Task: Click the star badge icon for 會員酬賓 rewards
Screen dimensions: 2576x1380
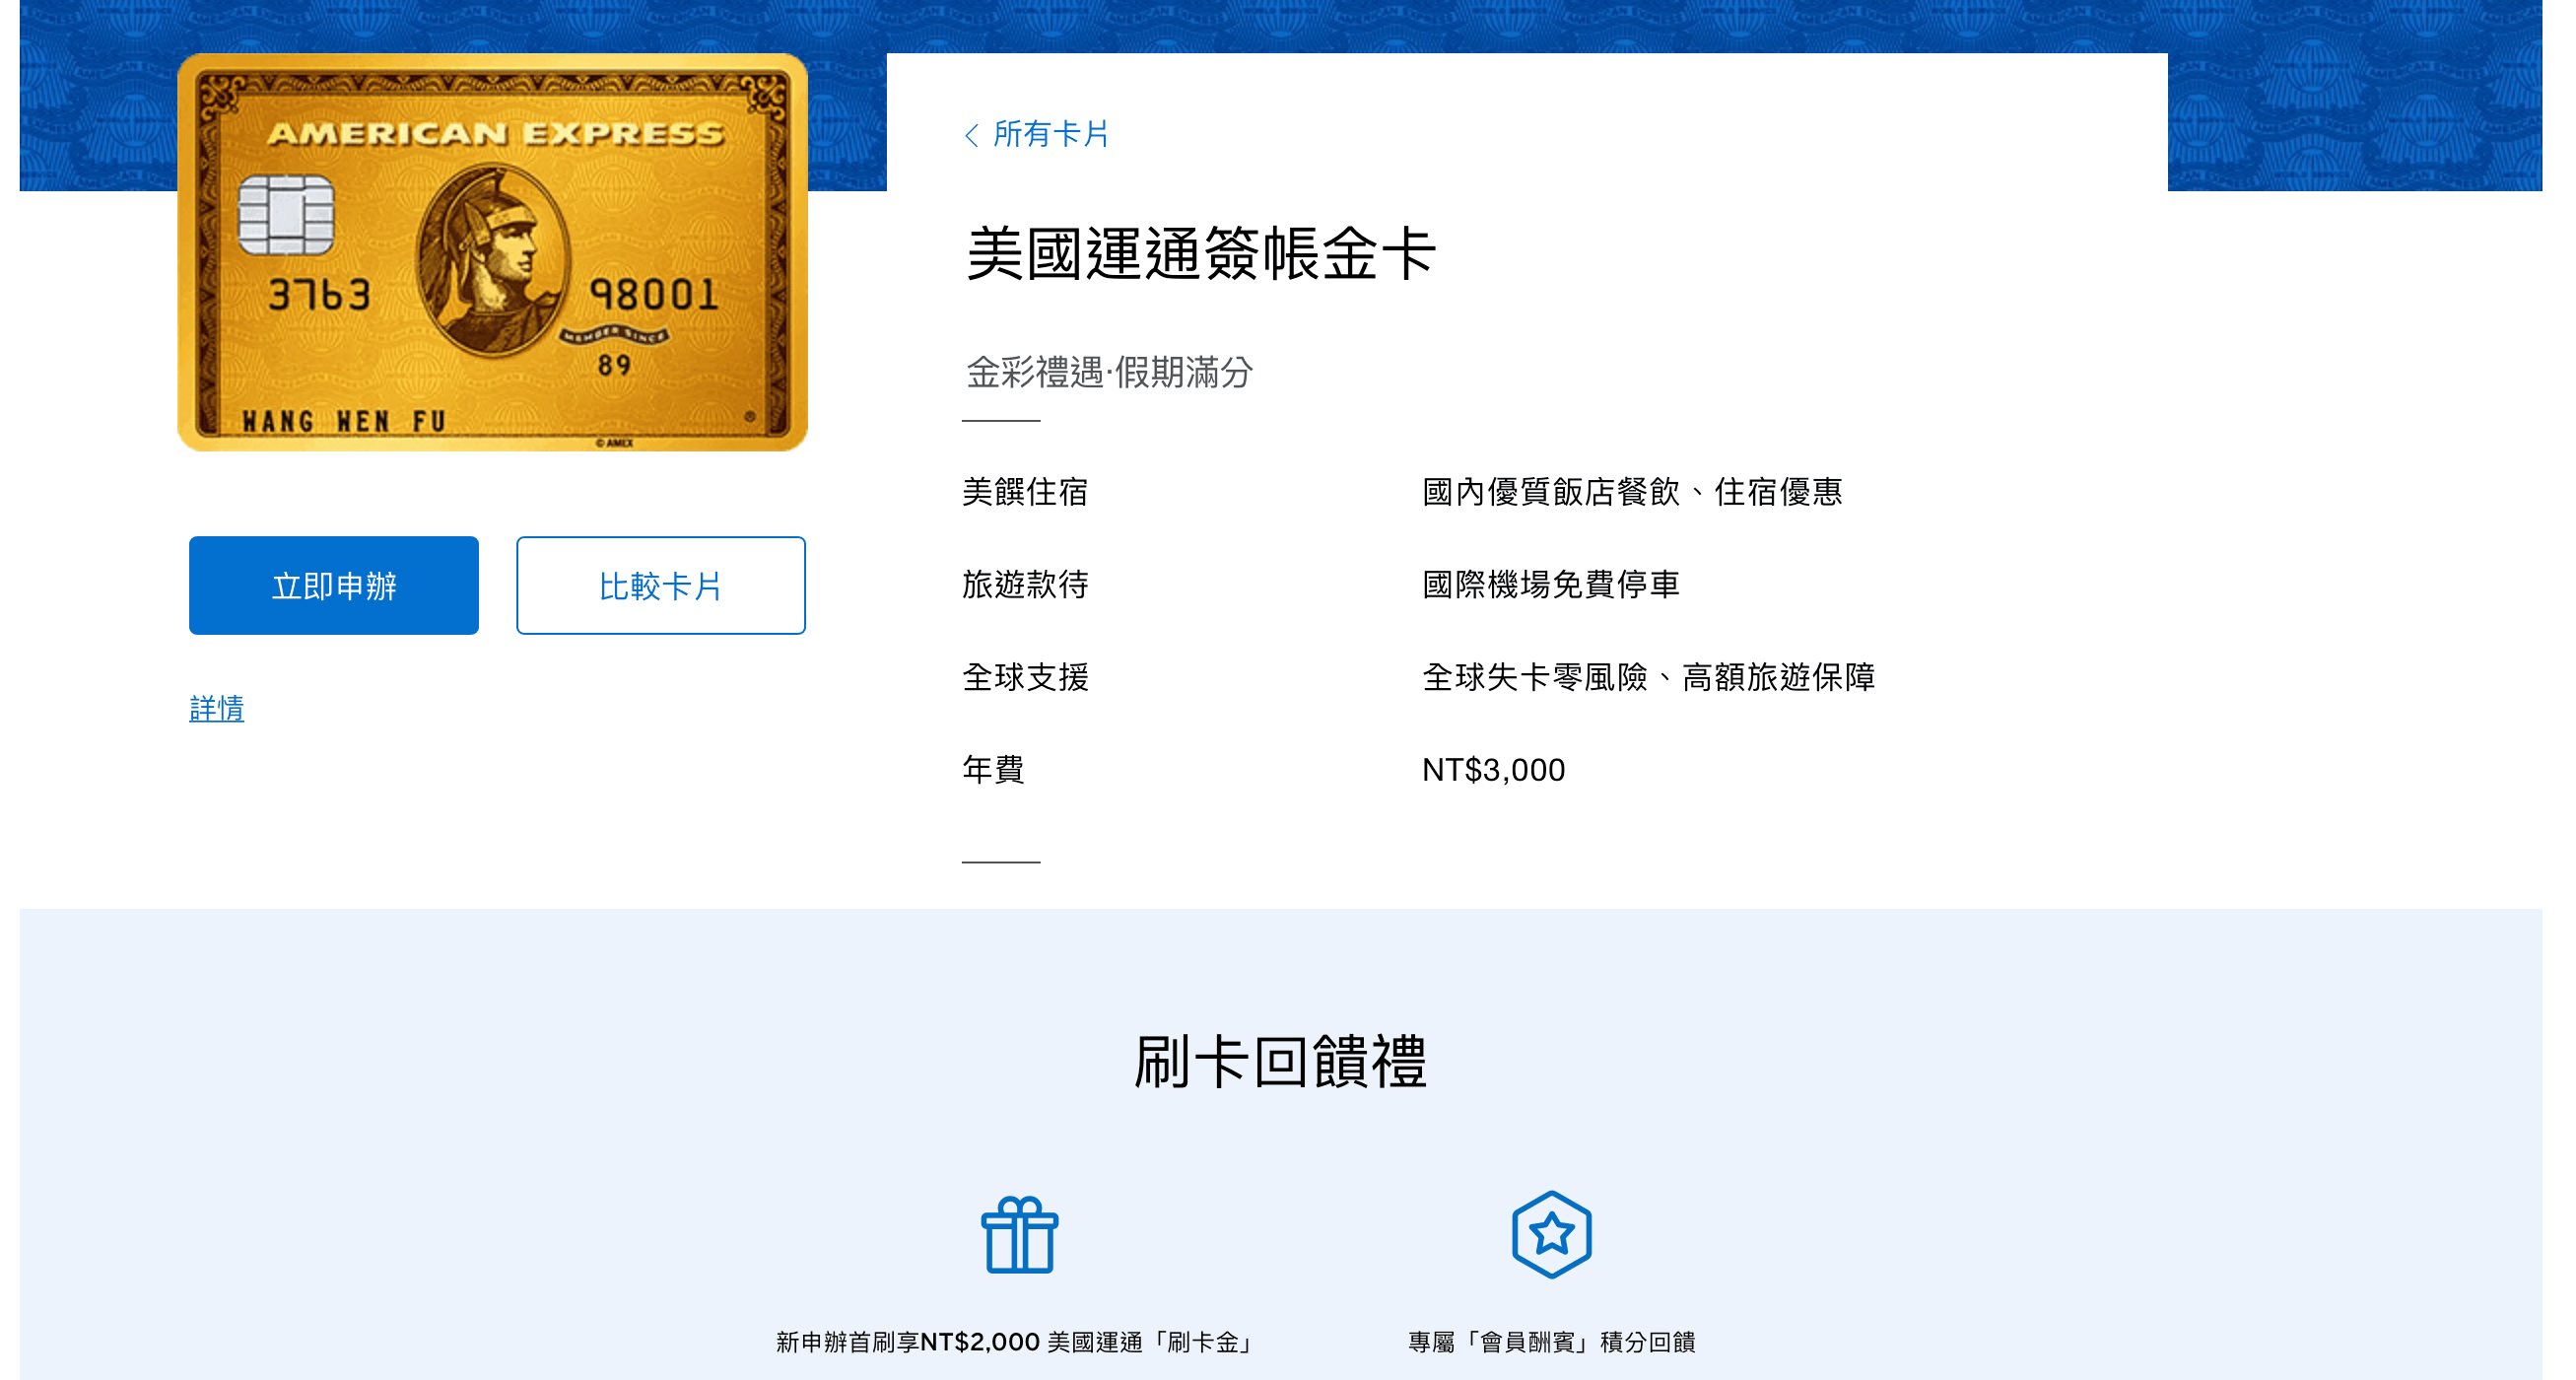Action: [1552, 1233]
